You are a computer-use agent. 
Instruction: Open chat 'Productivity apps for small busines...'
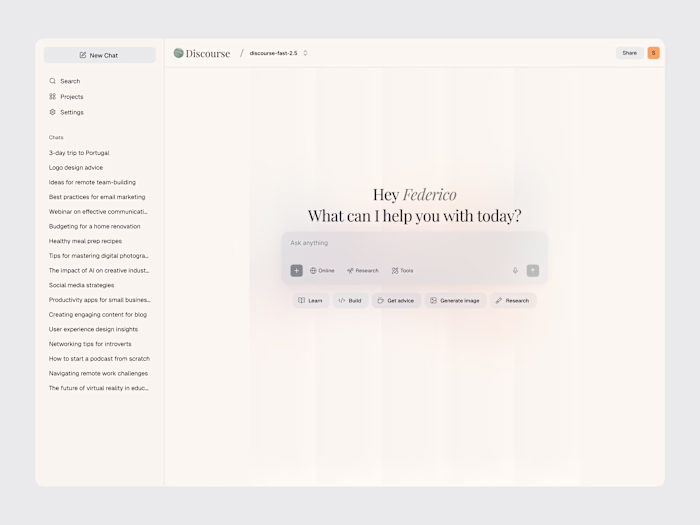click(x=100, y=300)
